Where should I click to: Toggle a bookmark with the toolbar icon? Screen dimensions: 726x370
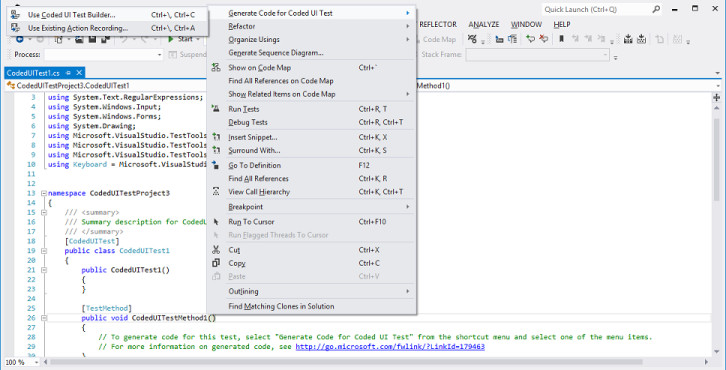(562, 39)
